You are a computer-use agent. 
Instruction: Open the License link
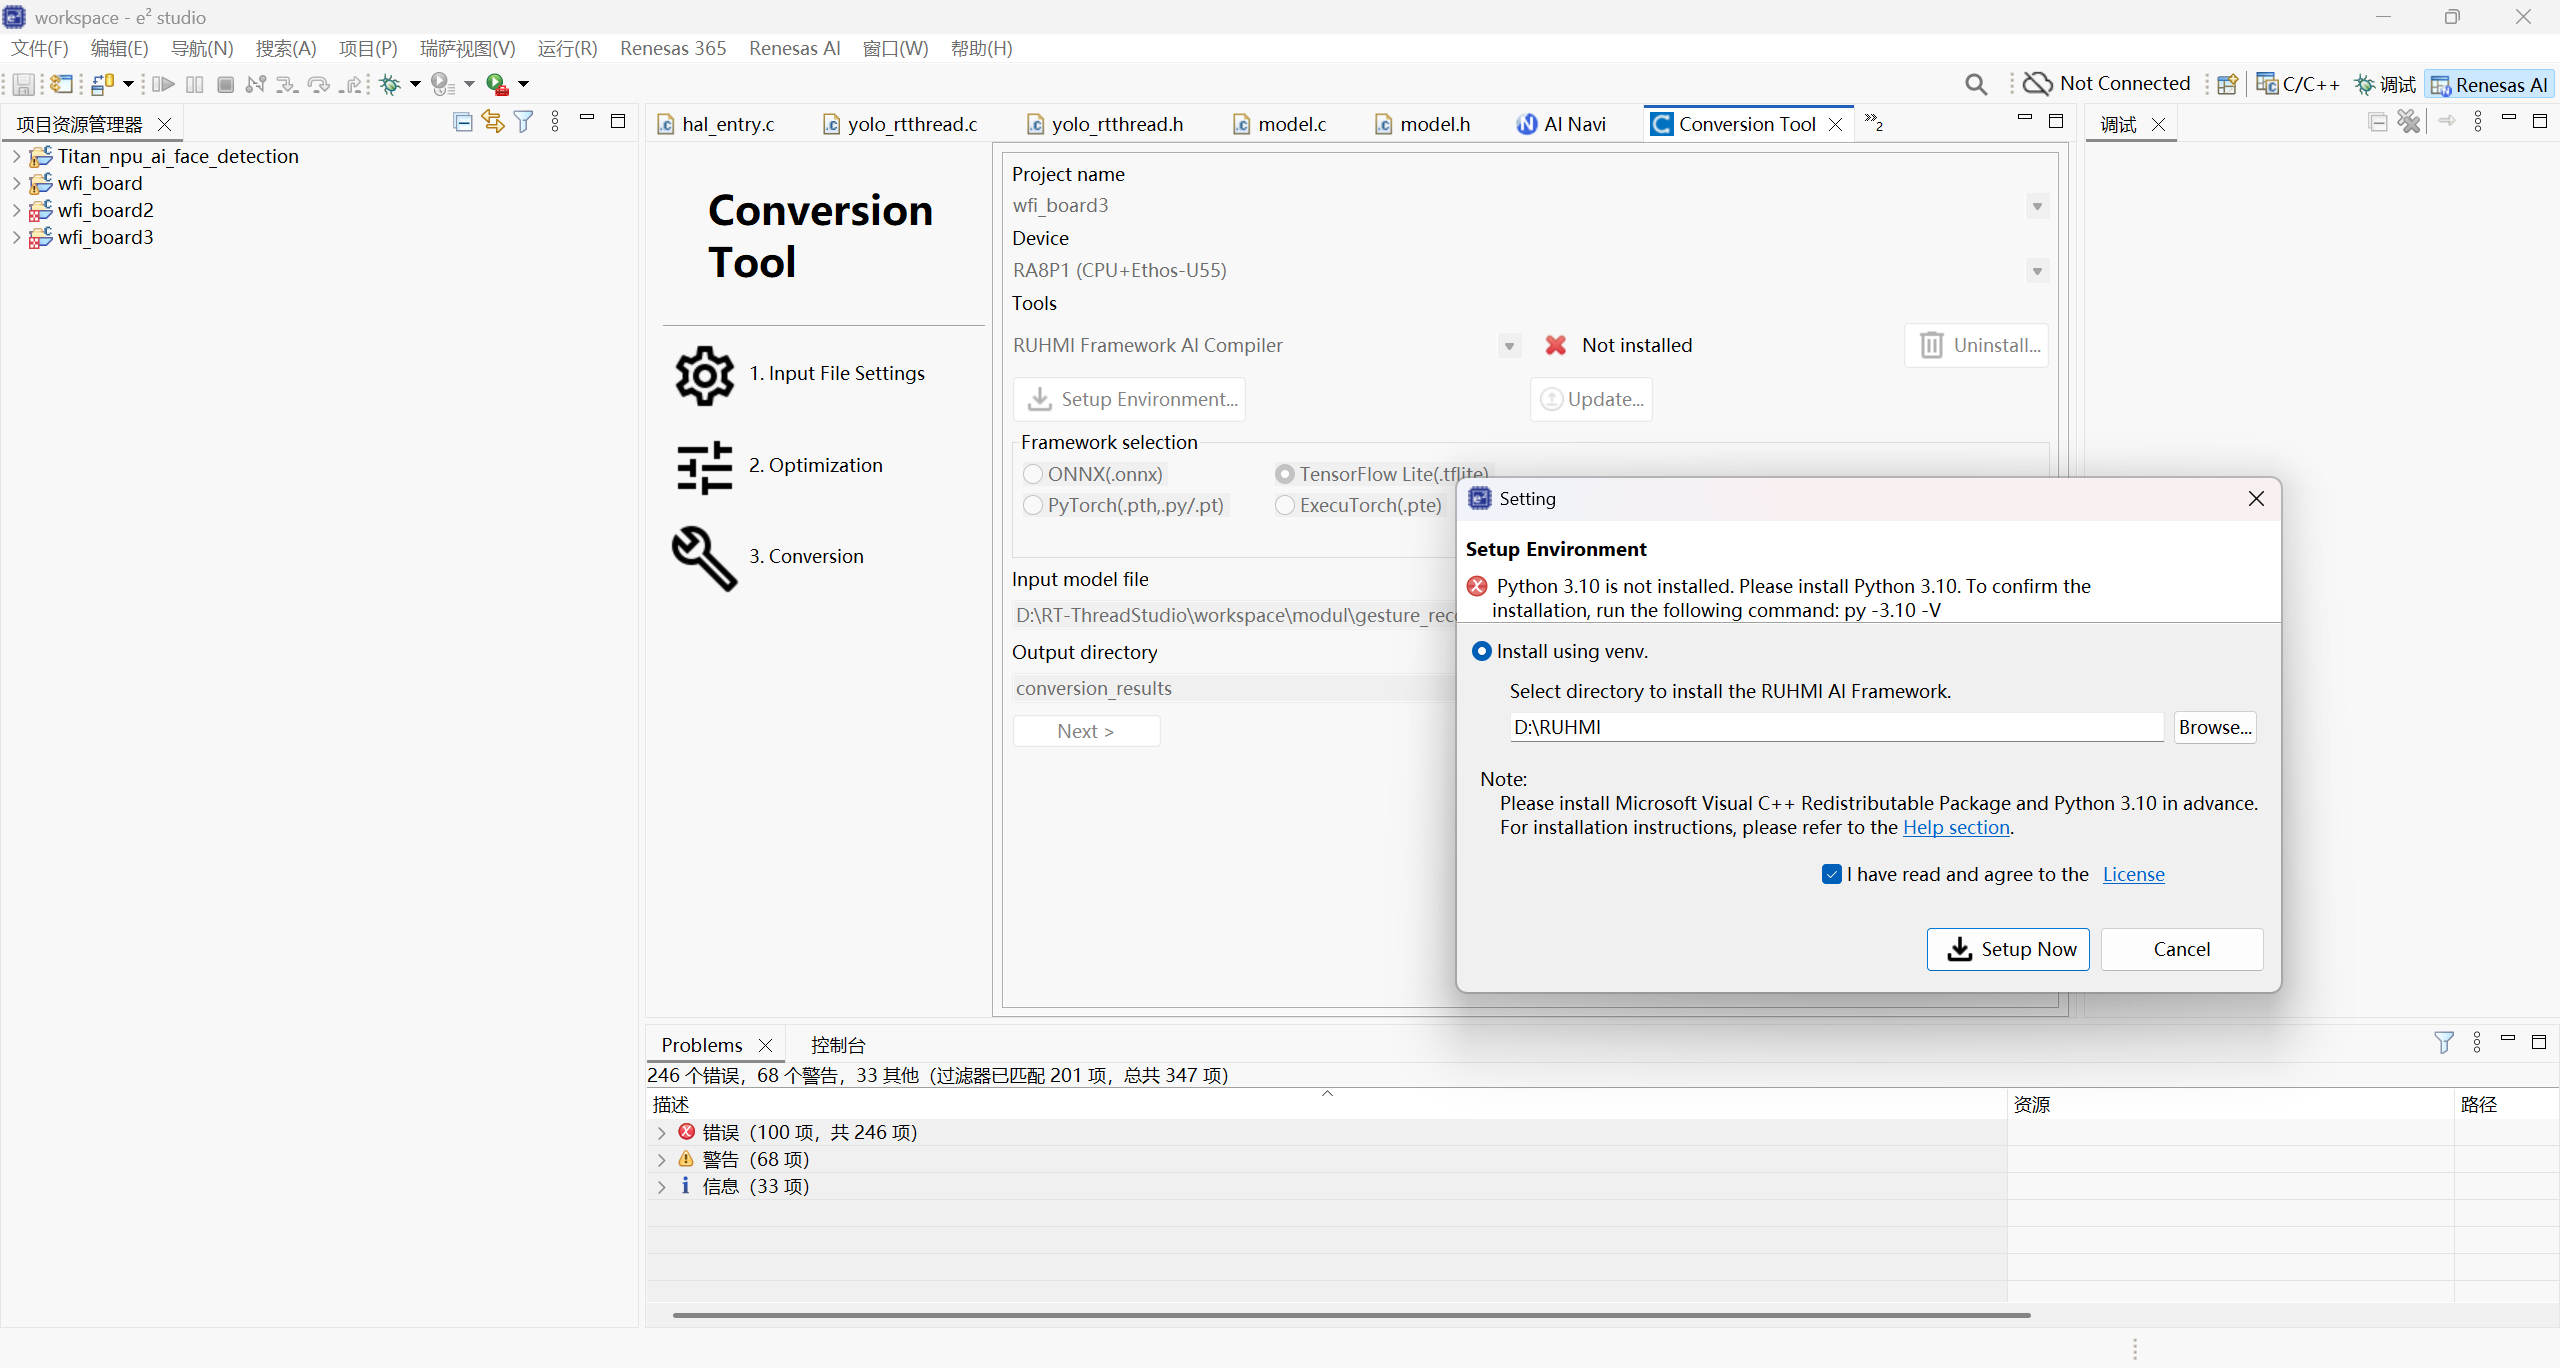click(x=2133, y=874)
